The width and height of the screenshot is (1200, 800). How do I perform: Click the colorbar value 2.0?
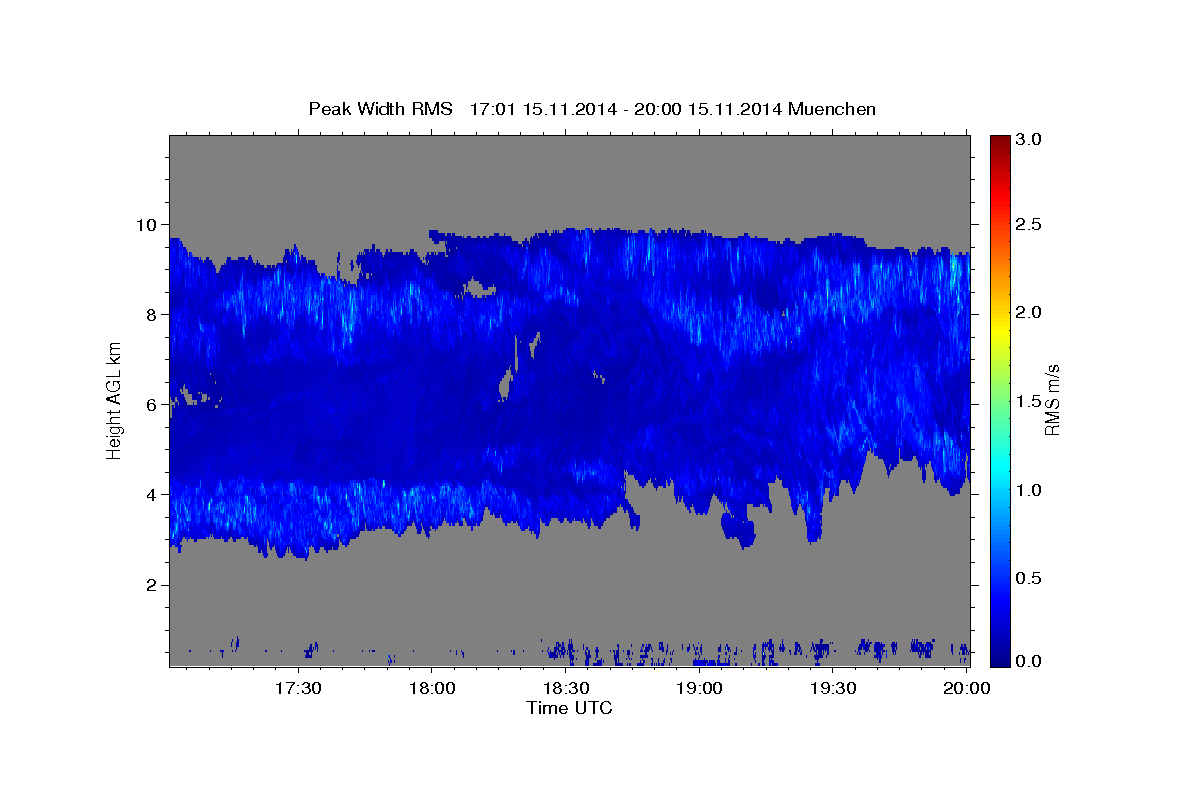pos(1029,313)
